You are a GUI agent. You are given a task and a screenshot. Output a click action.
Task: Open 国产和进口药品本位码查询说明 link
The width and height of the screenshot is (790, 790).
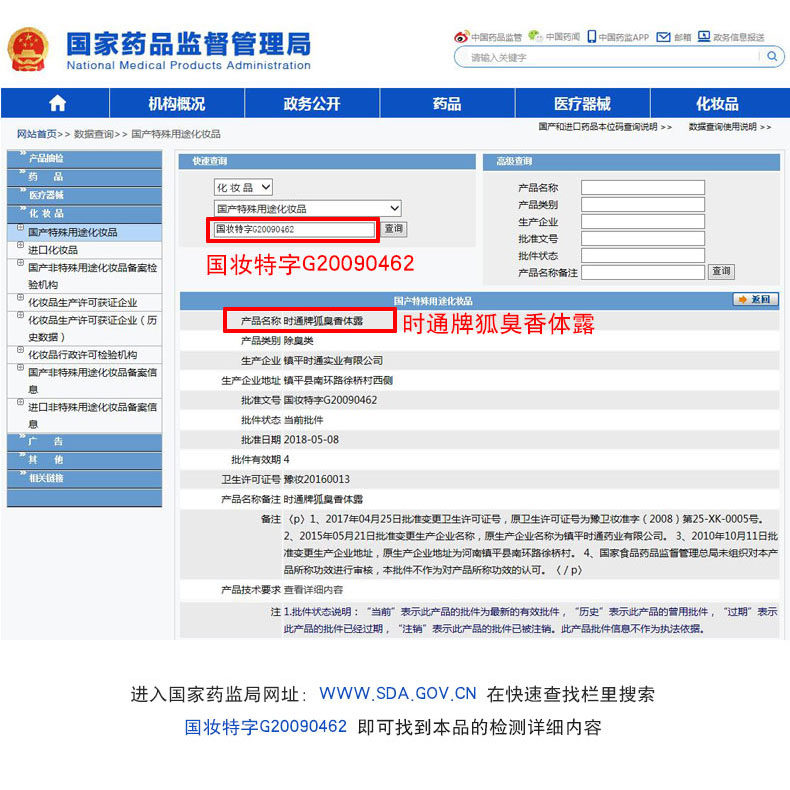coord(605,126)
